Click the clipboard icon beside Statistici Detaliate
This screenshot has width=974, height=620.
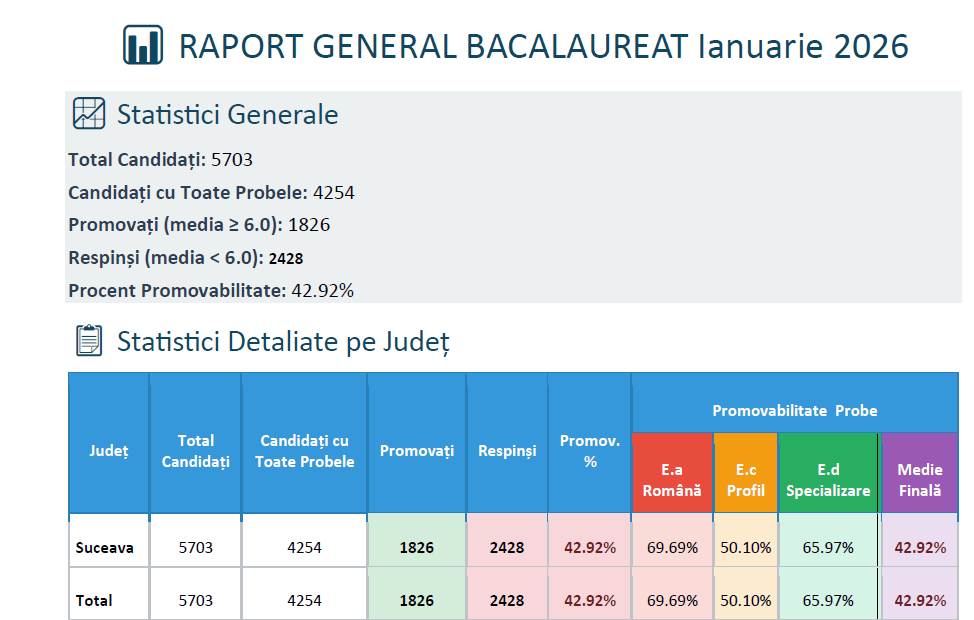coord(89,341)
